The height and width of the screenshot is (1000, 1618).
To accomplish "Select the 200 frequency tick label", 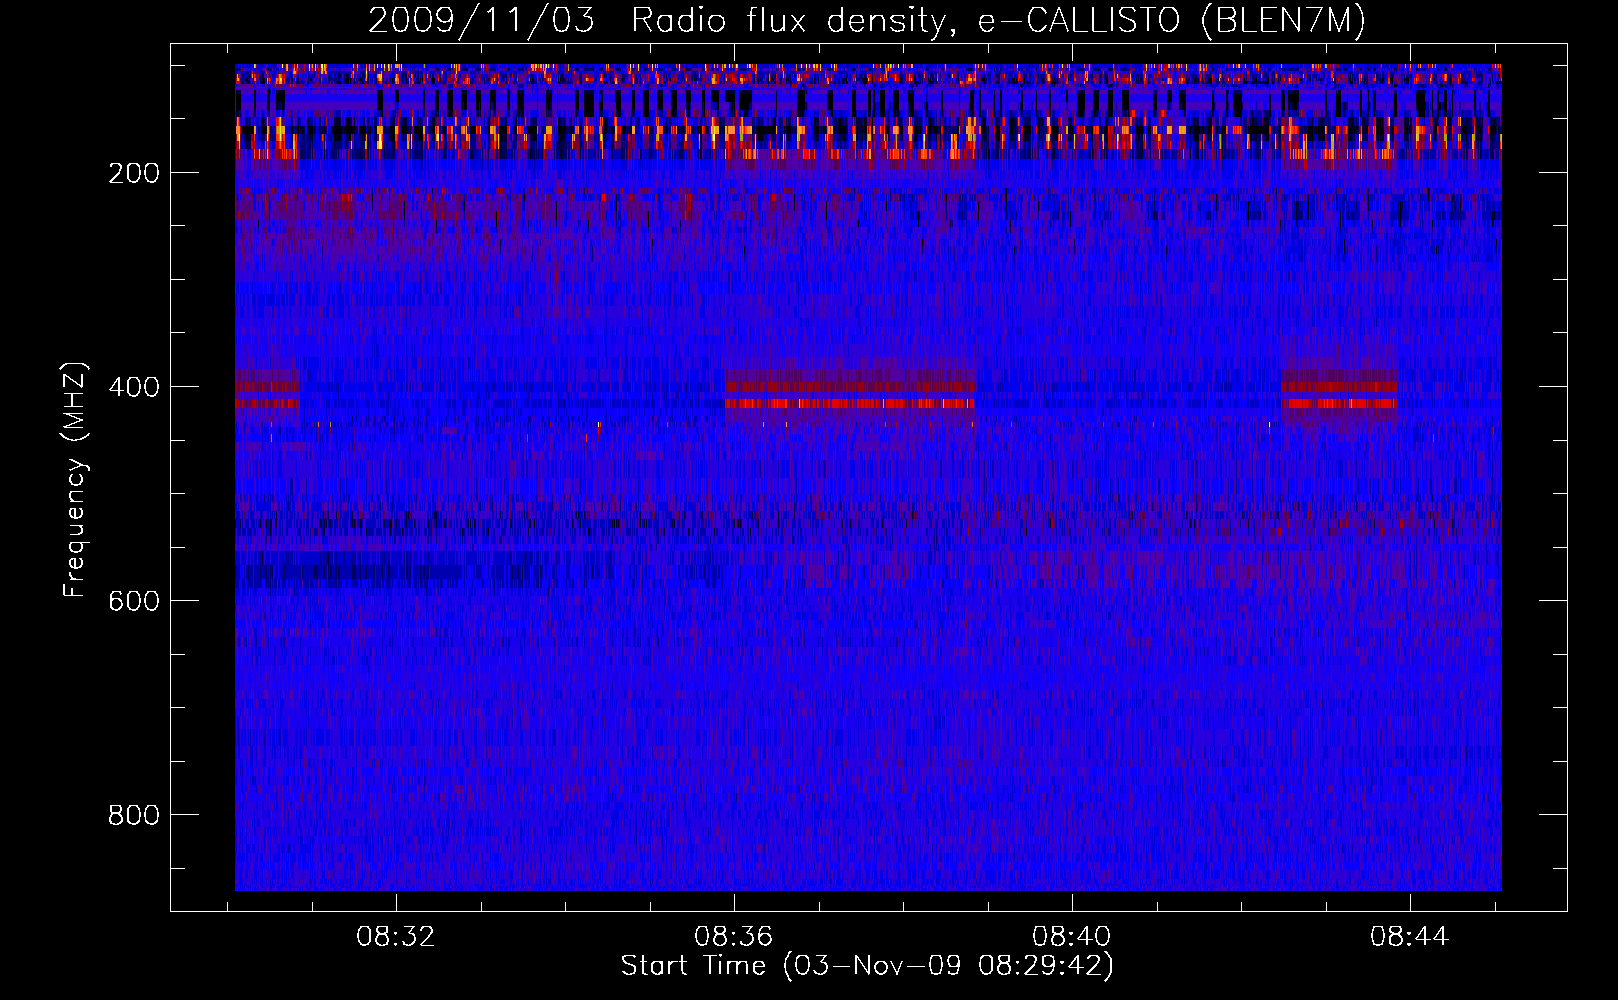I will pyautogui.click(x=134, y=173).
